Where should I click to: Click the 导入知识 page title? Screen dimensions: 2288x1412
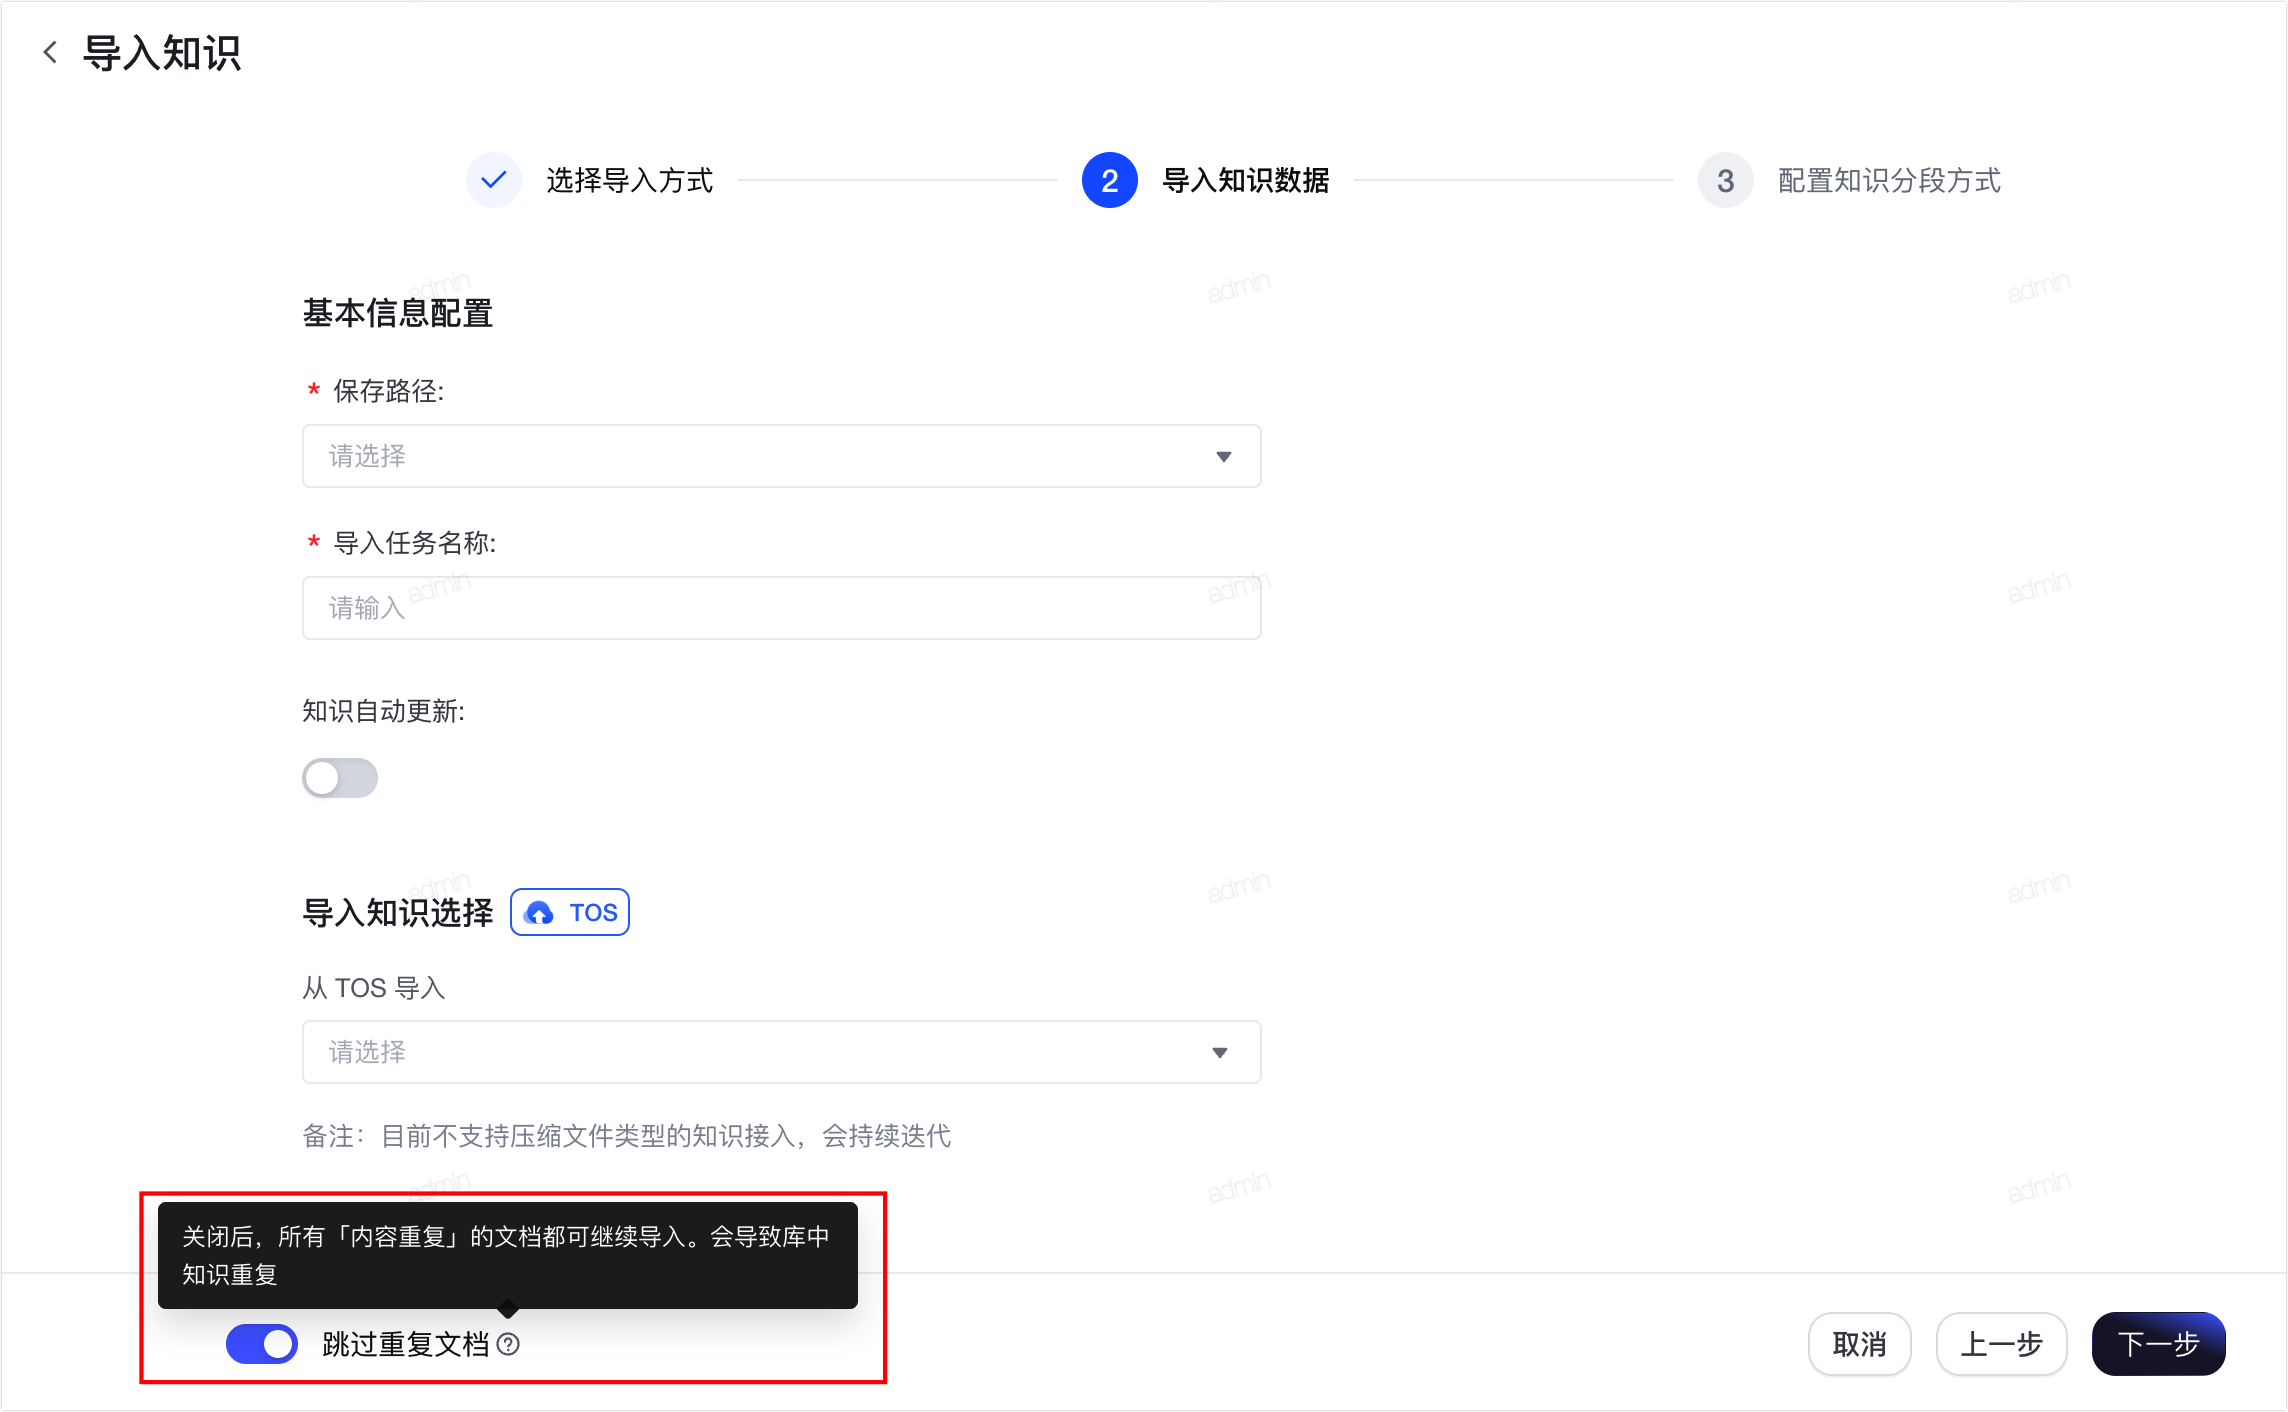(162, 52)
